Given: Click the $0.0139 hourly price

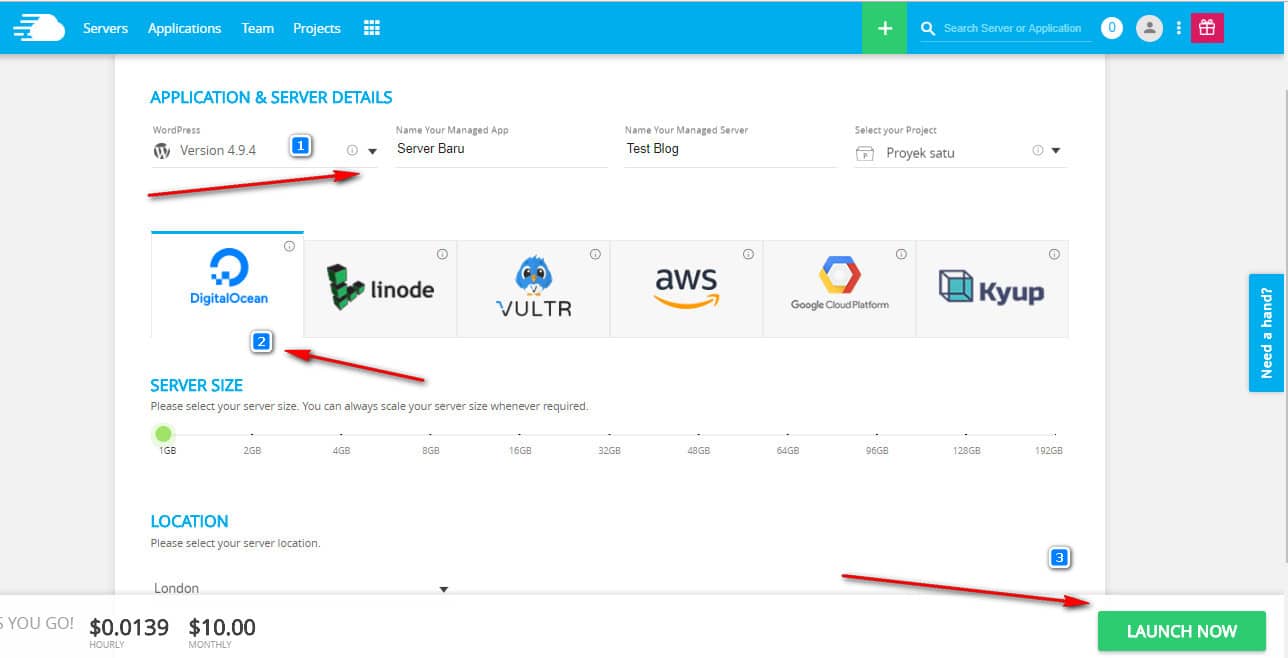Looking at the screenshot, I should (129, 627).
